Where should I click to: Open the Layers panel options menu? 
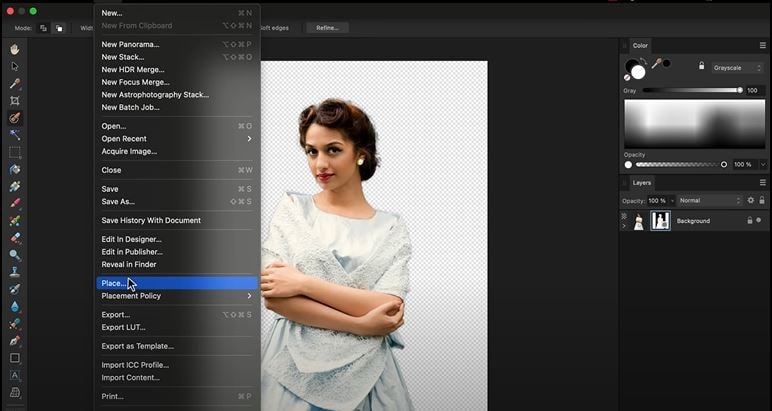click(x=763, y=183)
